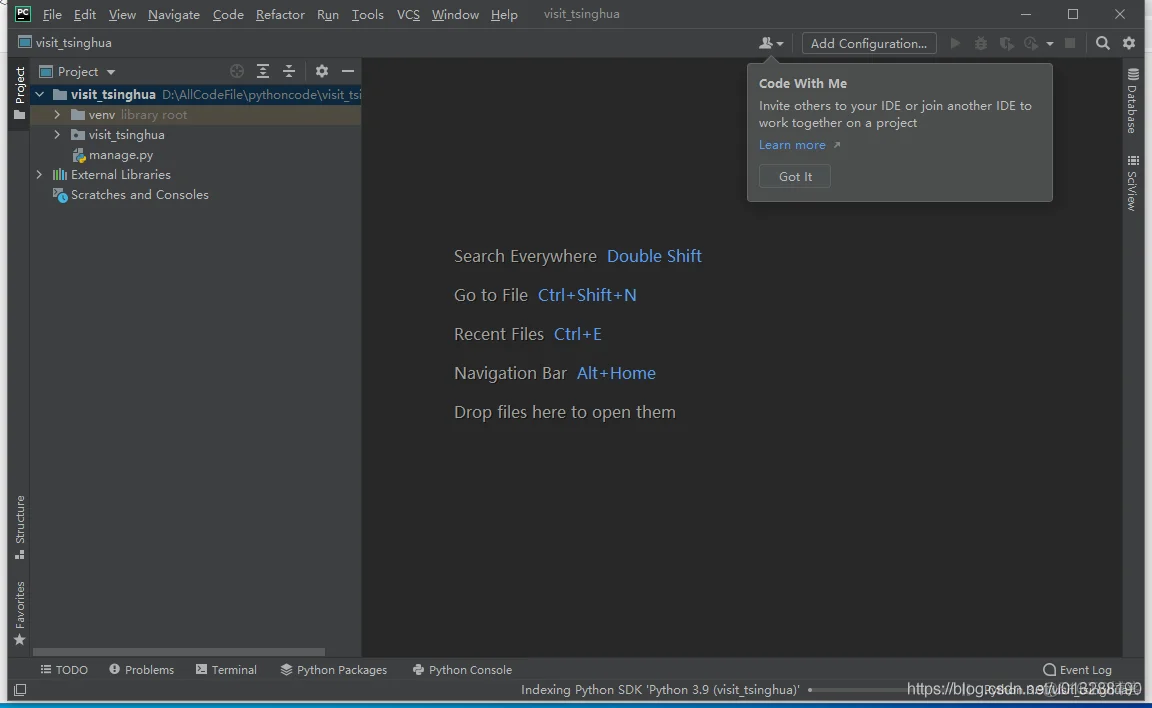
Task: Click the Debug bug icon
Action: [981, 43]
